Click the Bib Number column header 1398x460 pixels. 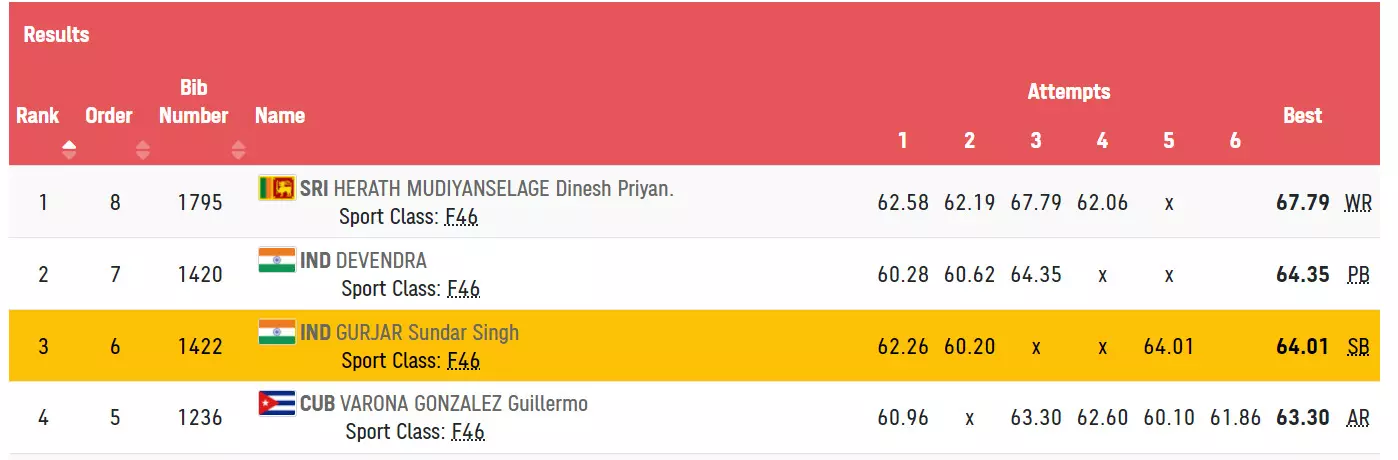pyautogui.click(x=194, y=102)
